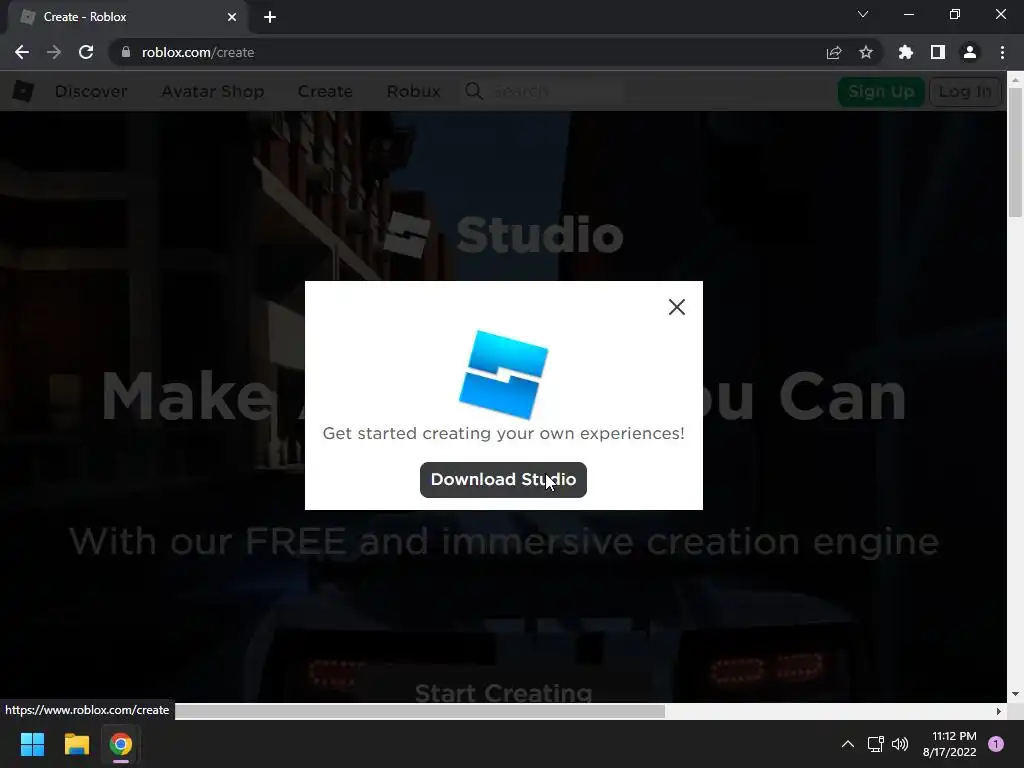Bookmark this page with the star icon

point(866,52)
